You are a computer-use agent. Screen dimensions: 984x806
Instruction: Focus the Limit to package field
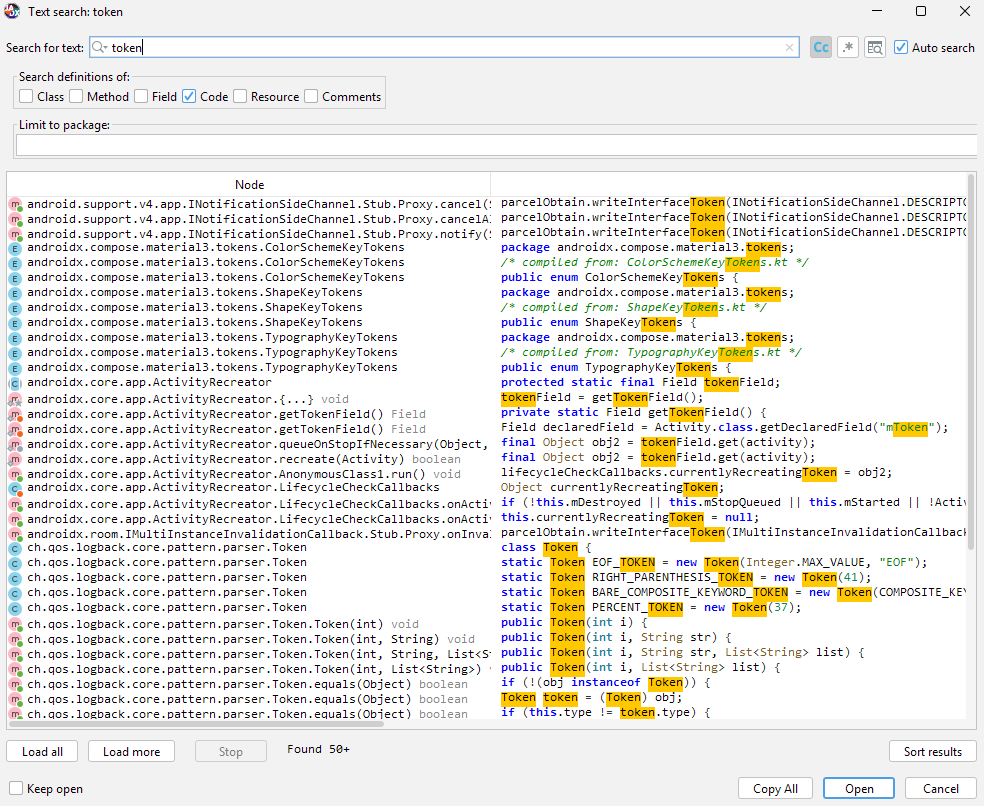[x=495, y=145]
